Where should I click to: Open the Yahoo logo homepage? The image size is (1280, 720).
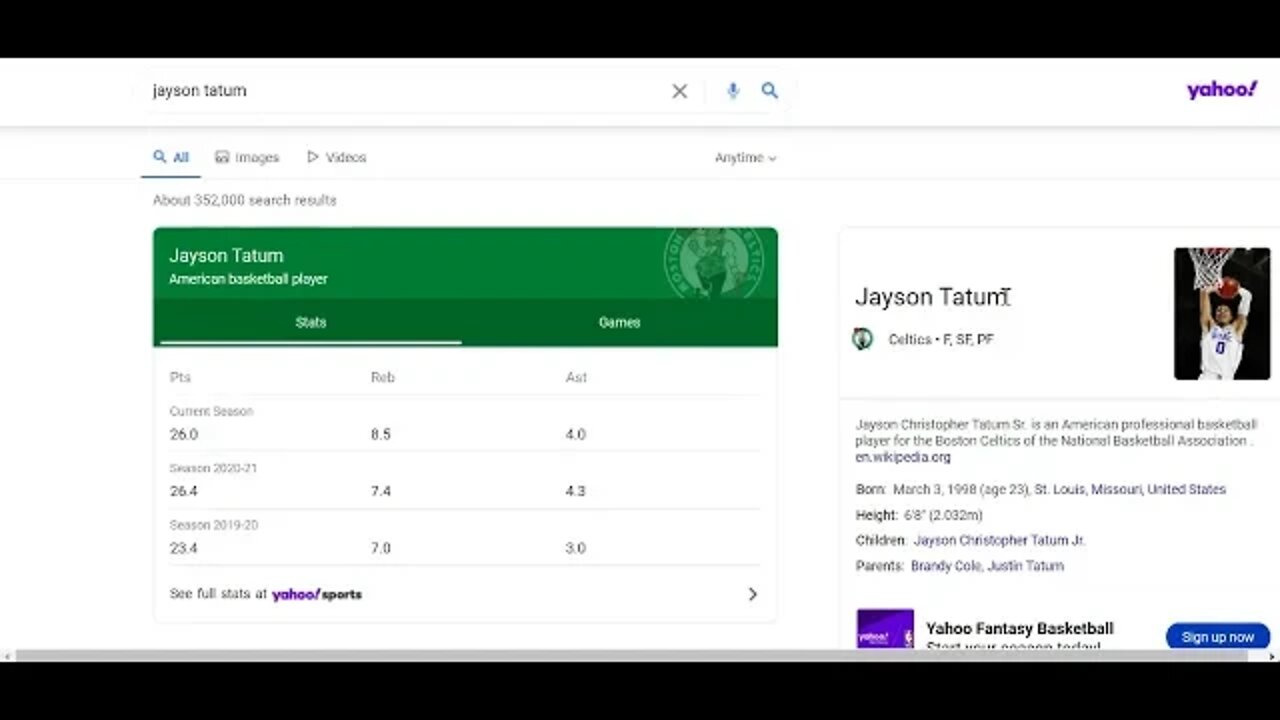click(1222, 90)
